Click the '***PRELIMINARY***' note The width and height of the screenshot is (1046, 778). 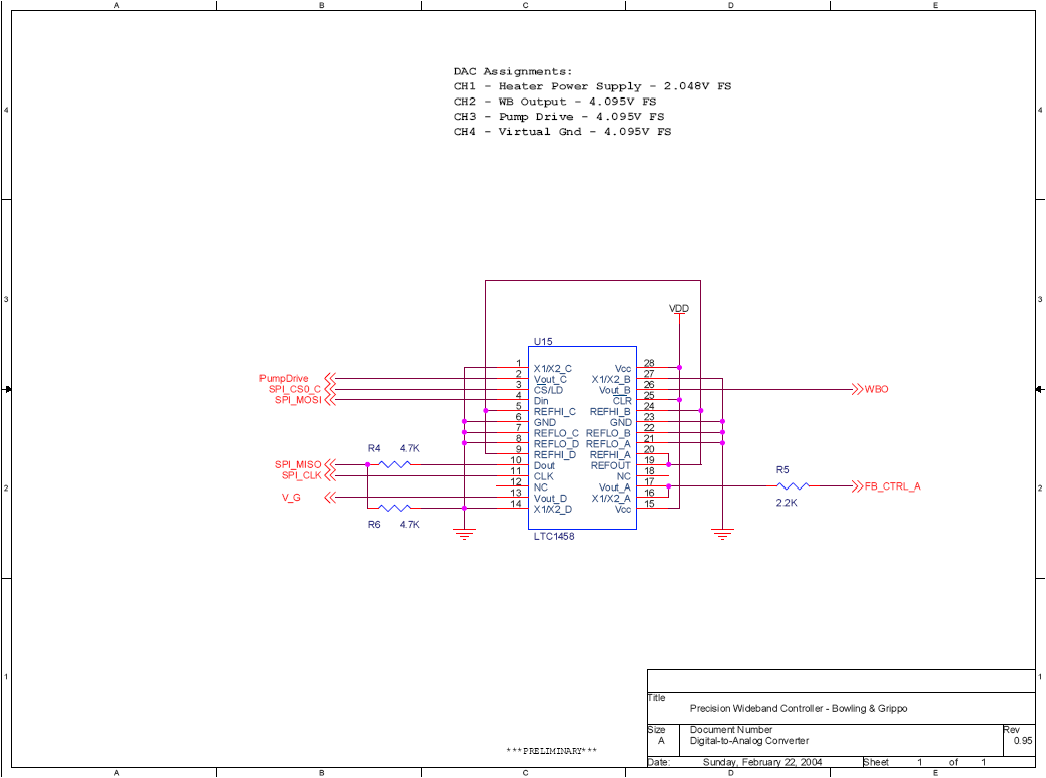(552, 751)
